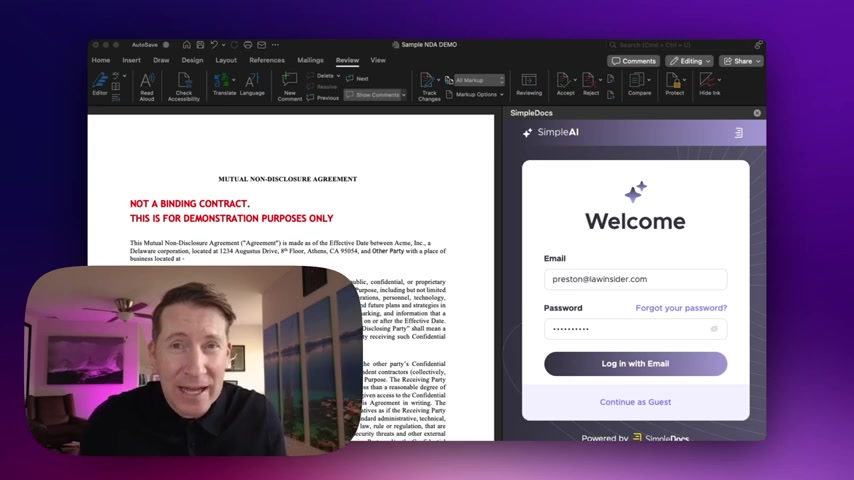Open the Translate tool
The image size is (854, 480).
point(224,84)
